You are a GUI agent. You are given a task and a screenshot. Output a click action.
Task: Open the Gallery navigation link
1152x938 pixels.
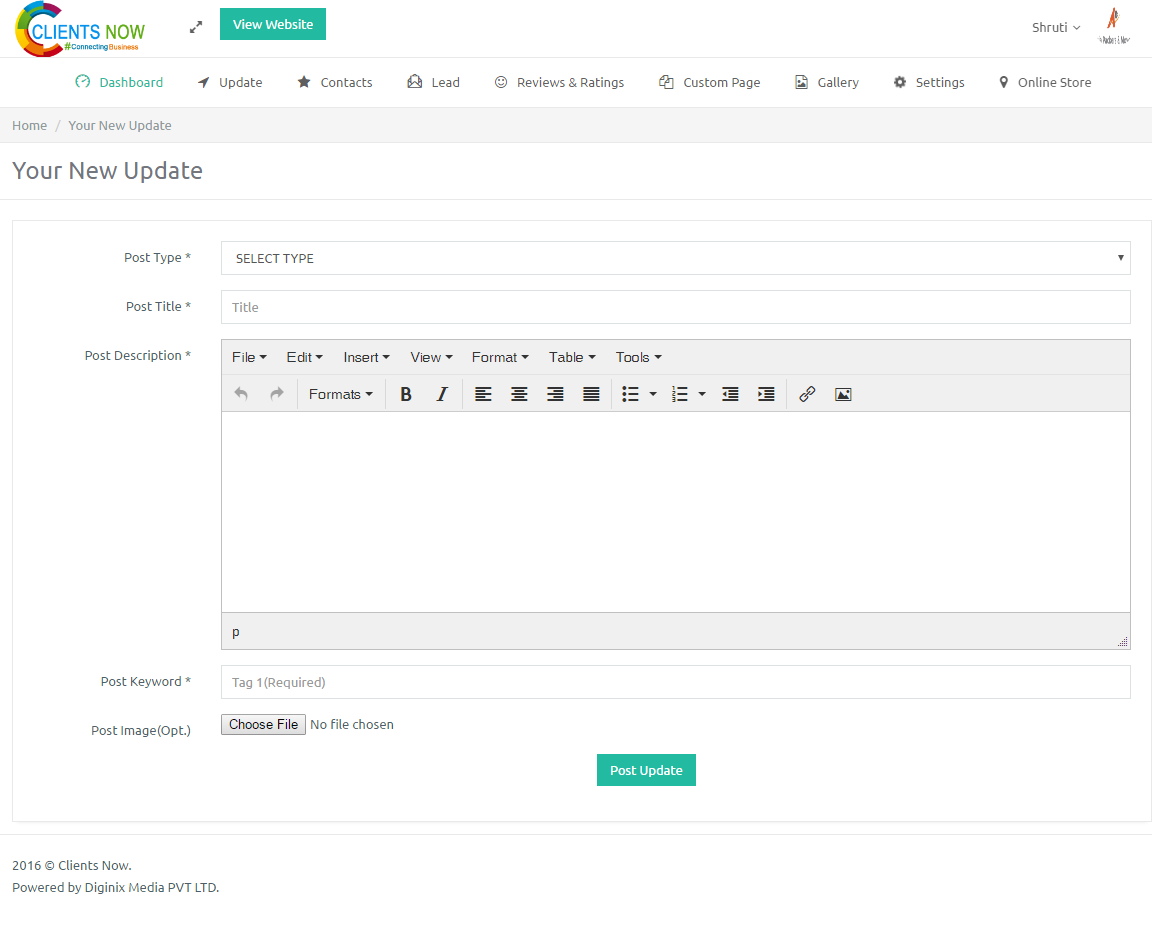(827, 82)
